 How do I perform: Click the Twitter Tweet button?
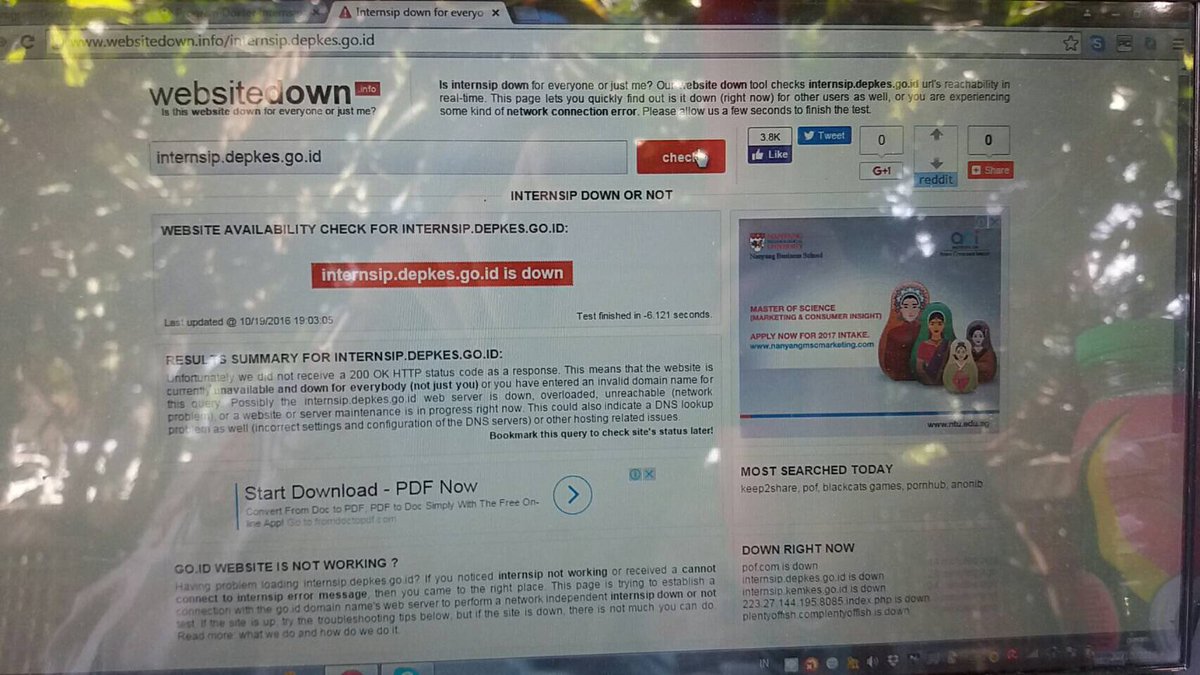(825, 135)
